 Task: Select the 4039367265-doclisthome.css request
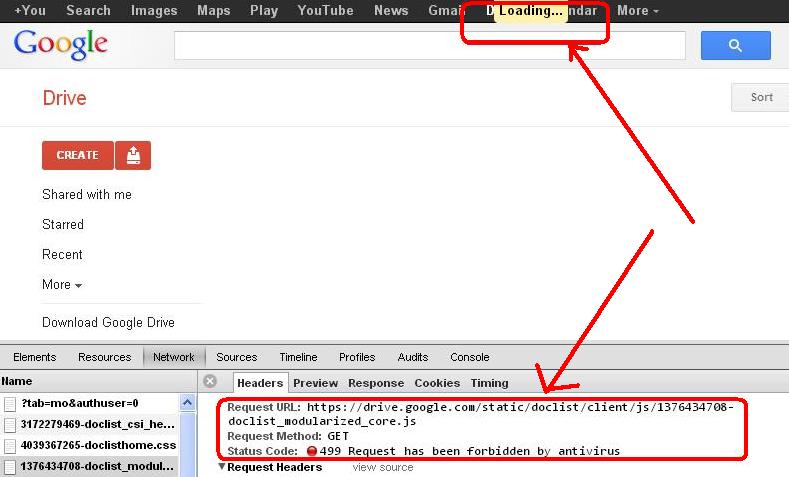98,445
